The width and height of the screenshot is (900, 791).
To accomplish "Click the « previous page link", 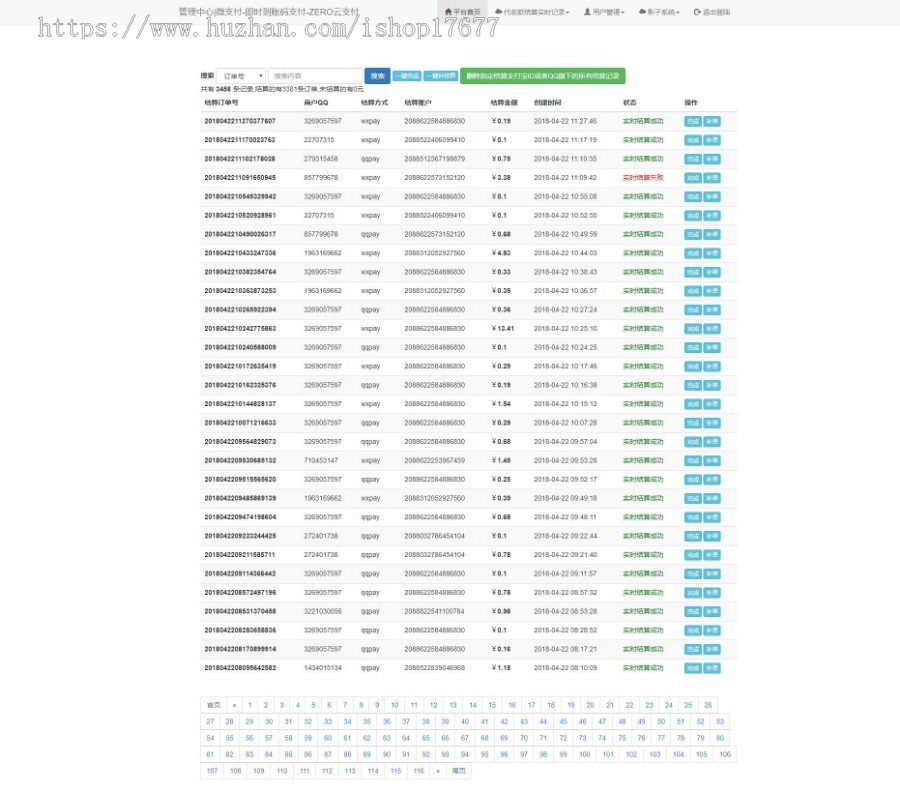I will pyautogui.click(x=234, y=705).
